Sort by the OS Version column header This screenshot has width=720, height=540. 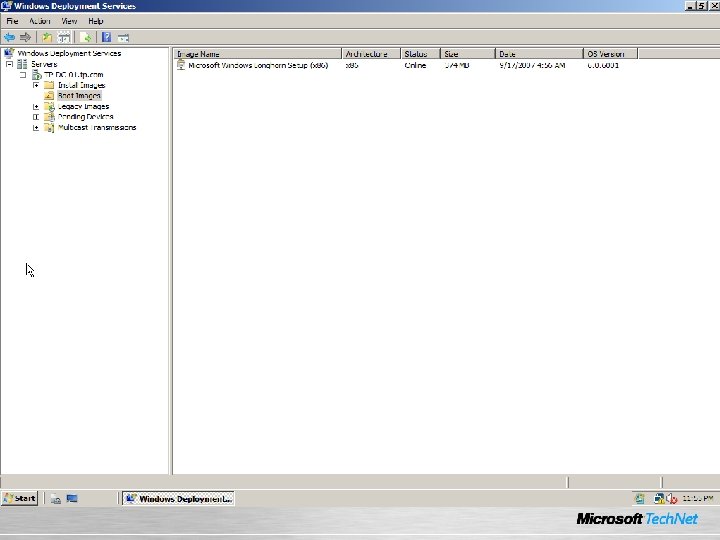coord(610,54)
